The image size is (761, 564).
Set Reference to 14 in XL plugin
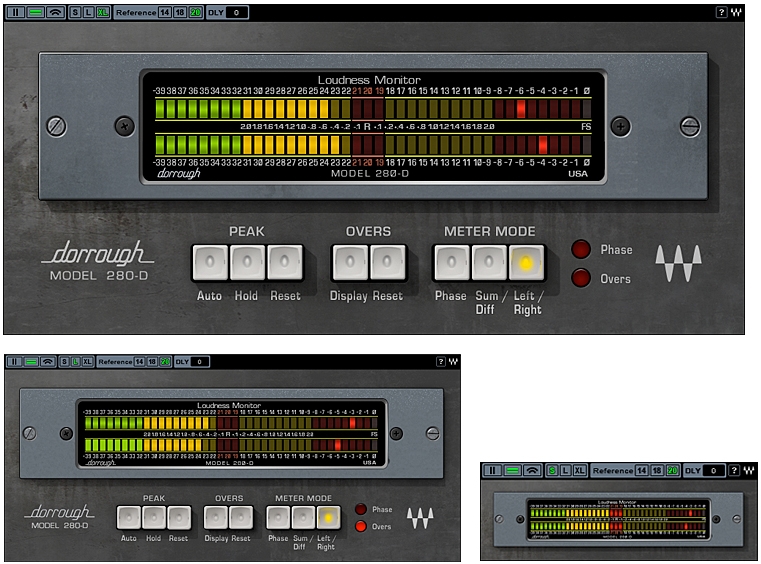165,12
